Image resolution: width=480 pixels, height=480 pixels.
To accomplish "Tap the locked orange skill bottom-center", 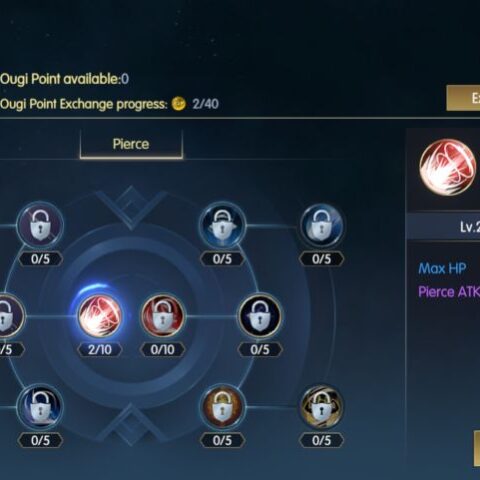I will 222,407.
